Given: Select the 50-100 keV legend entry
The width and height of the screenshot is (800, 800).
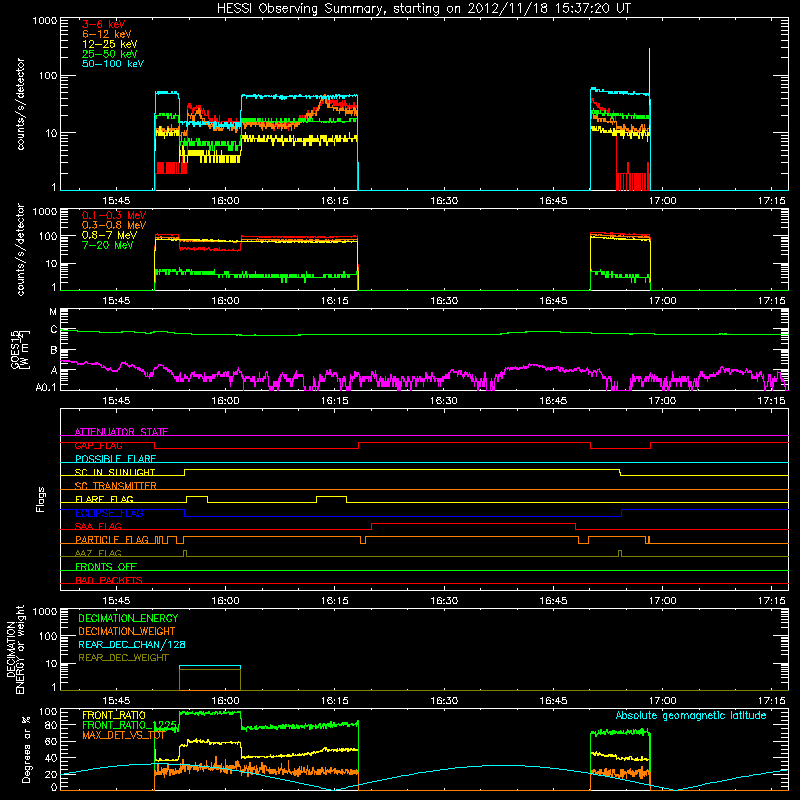Looking at the screenshot, I should [112, 64].
